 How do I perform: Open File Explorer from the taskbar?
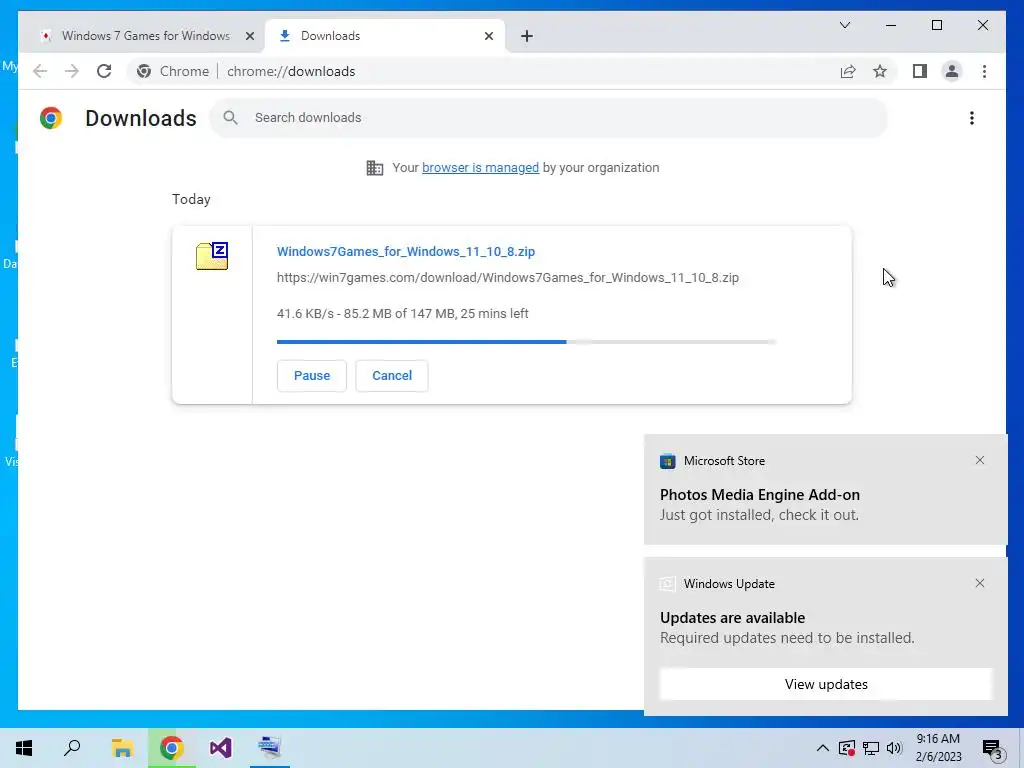122,748
